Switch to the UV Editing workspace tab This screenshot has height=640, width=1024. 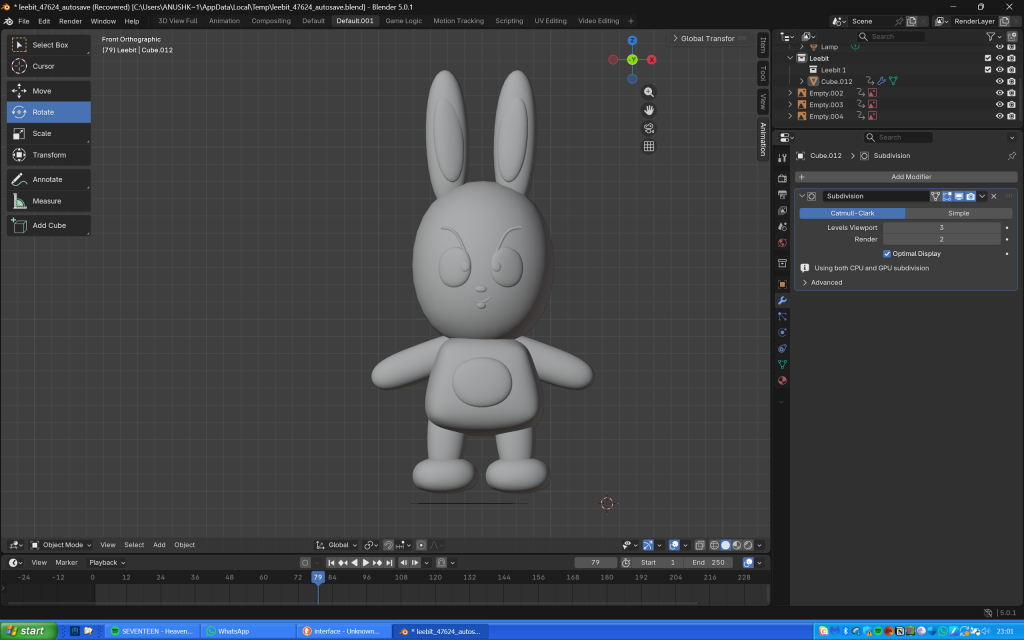point(550,21)
